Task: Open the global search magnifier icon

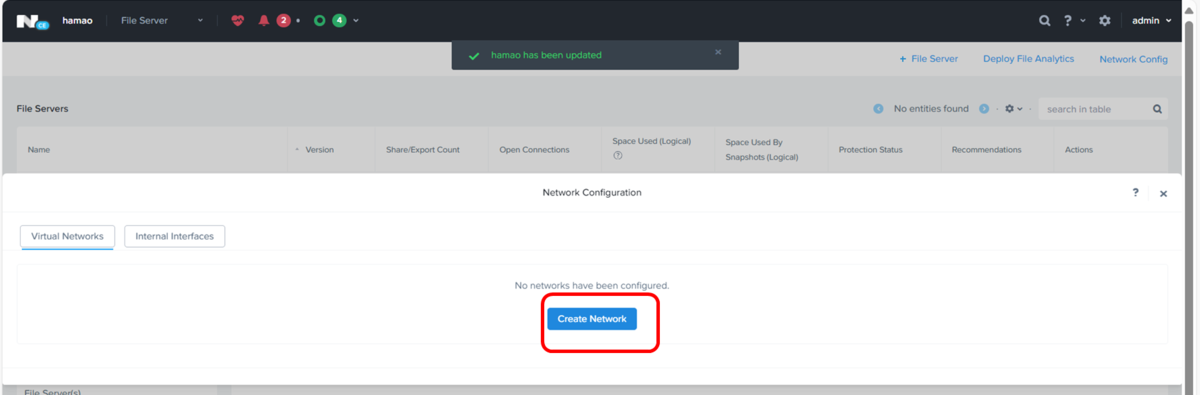Action: (1045, 20)
